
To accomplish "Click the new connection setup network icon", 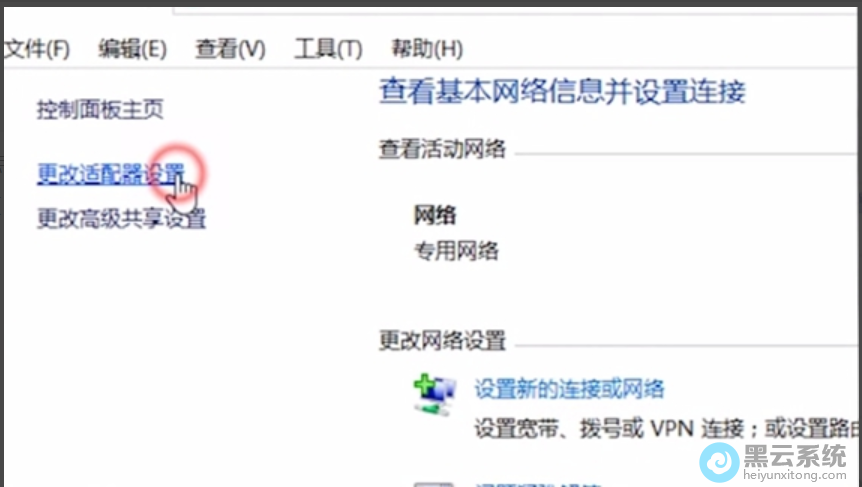I will pyautogui.click(x=434, y=394).
